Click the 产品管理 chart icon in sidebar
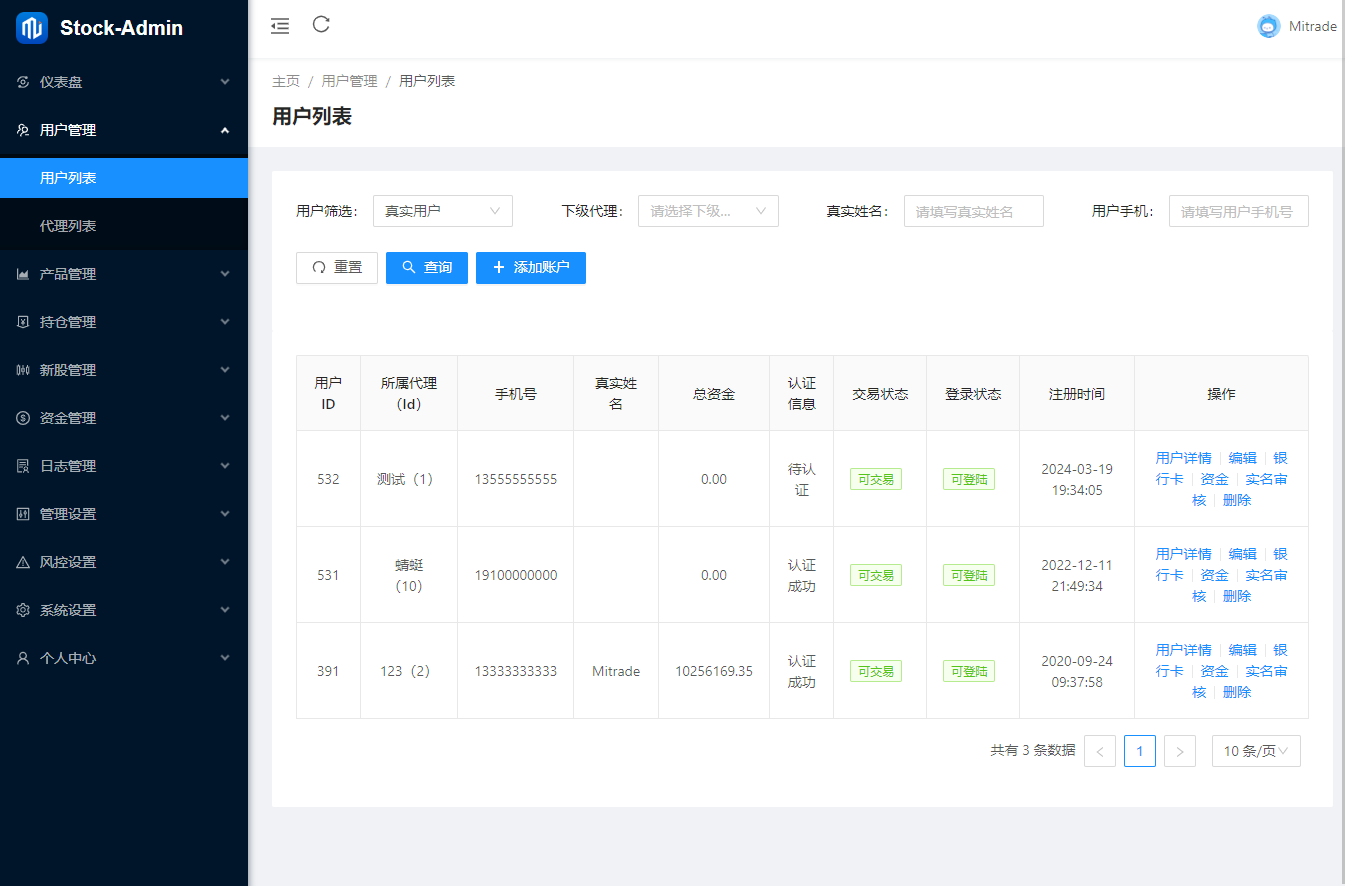1345x886 pixels. click(23, 274)
